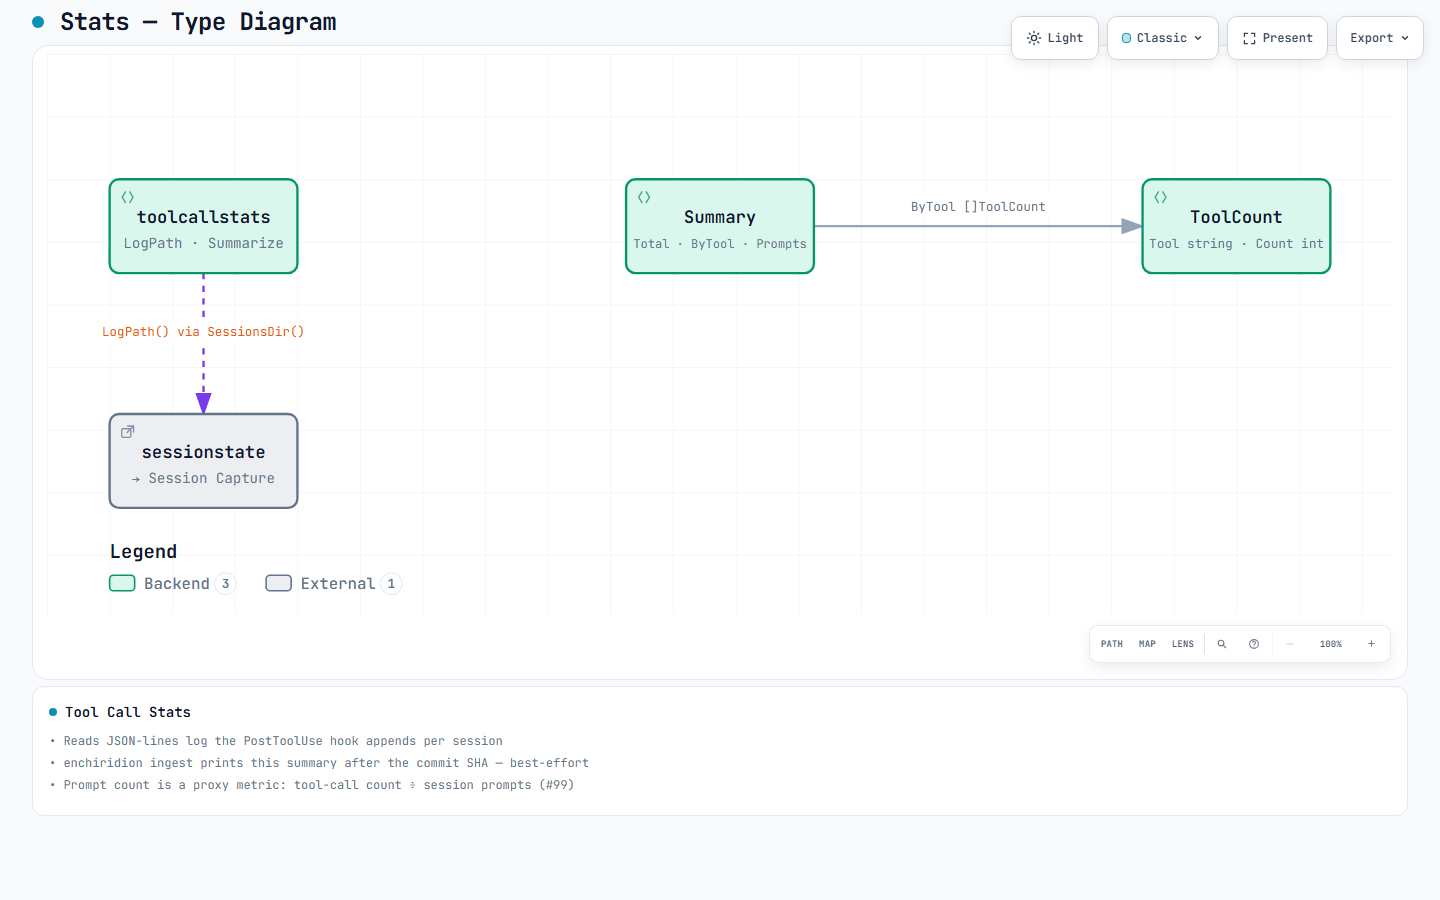
Task: Select the sessionstate node title
Action: point(204,452)
